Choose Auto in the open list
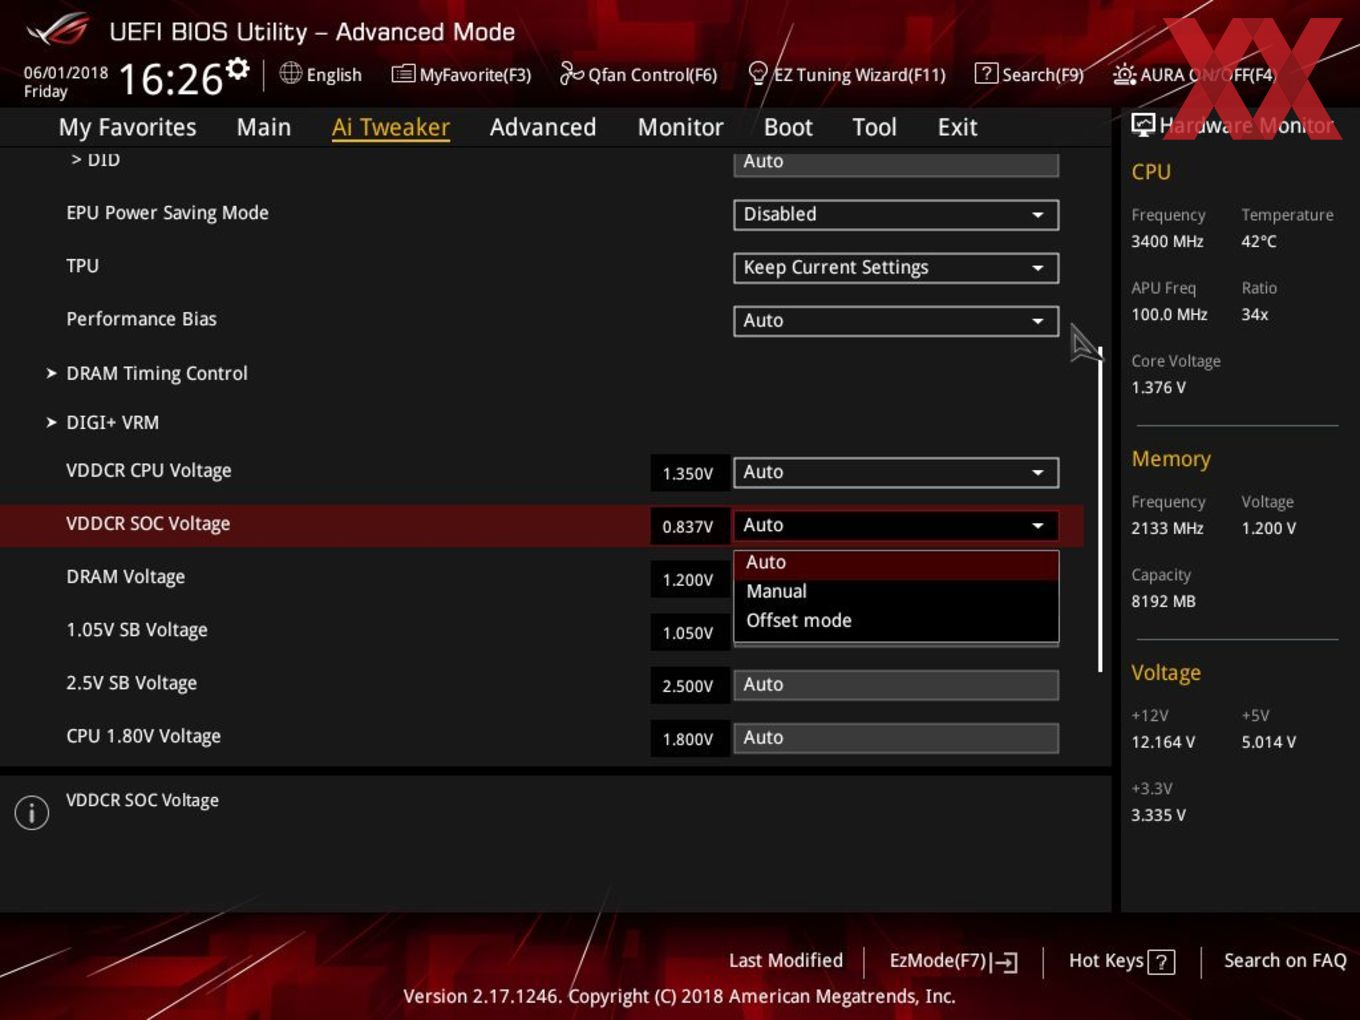Viewport: 1360px width, 1020px height. click(896, 563)
